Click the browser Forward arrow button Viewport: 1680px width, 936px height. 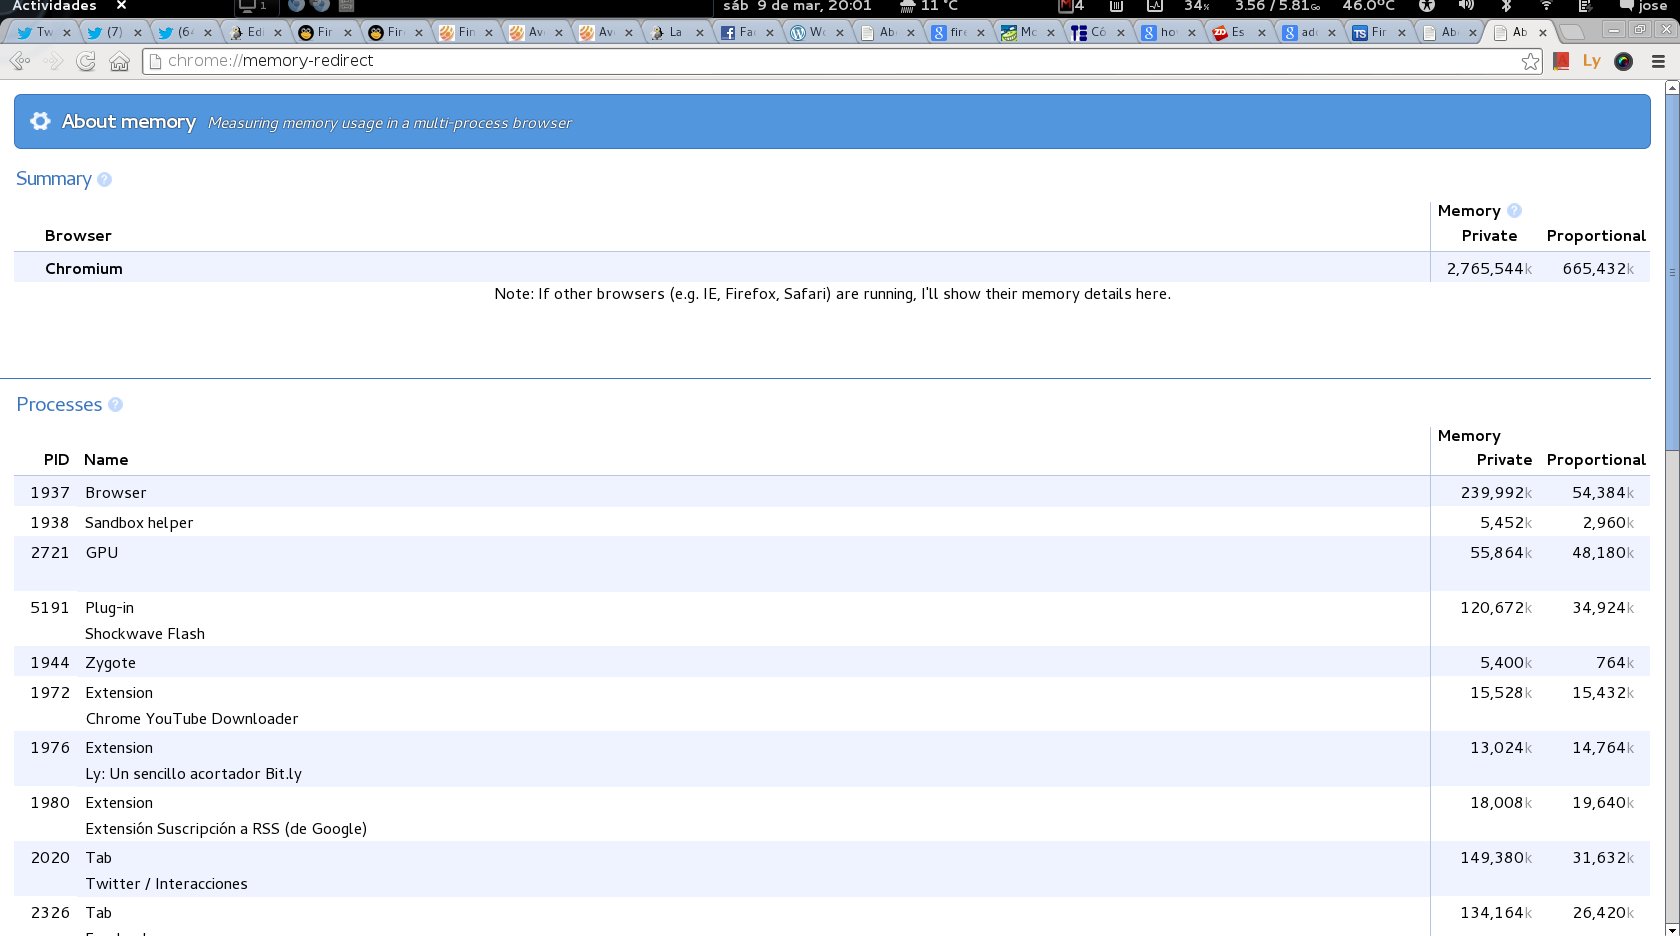[54, 61]
